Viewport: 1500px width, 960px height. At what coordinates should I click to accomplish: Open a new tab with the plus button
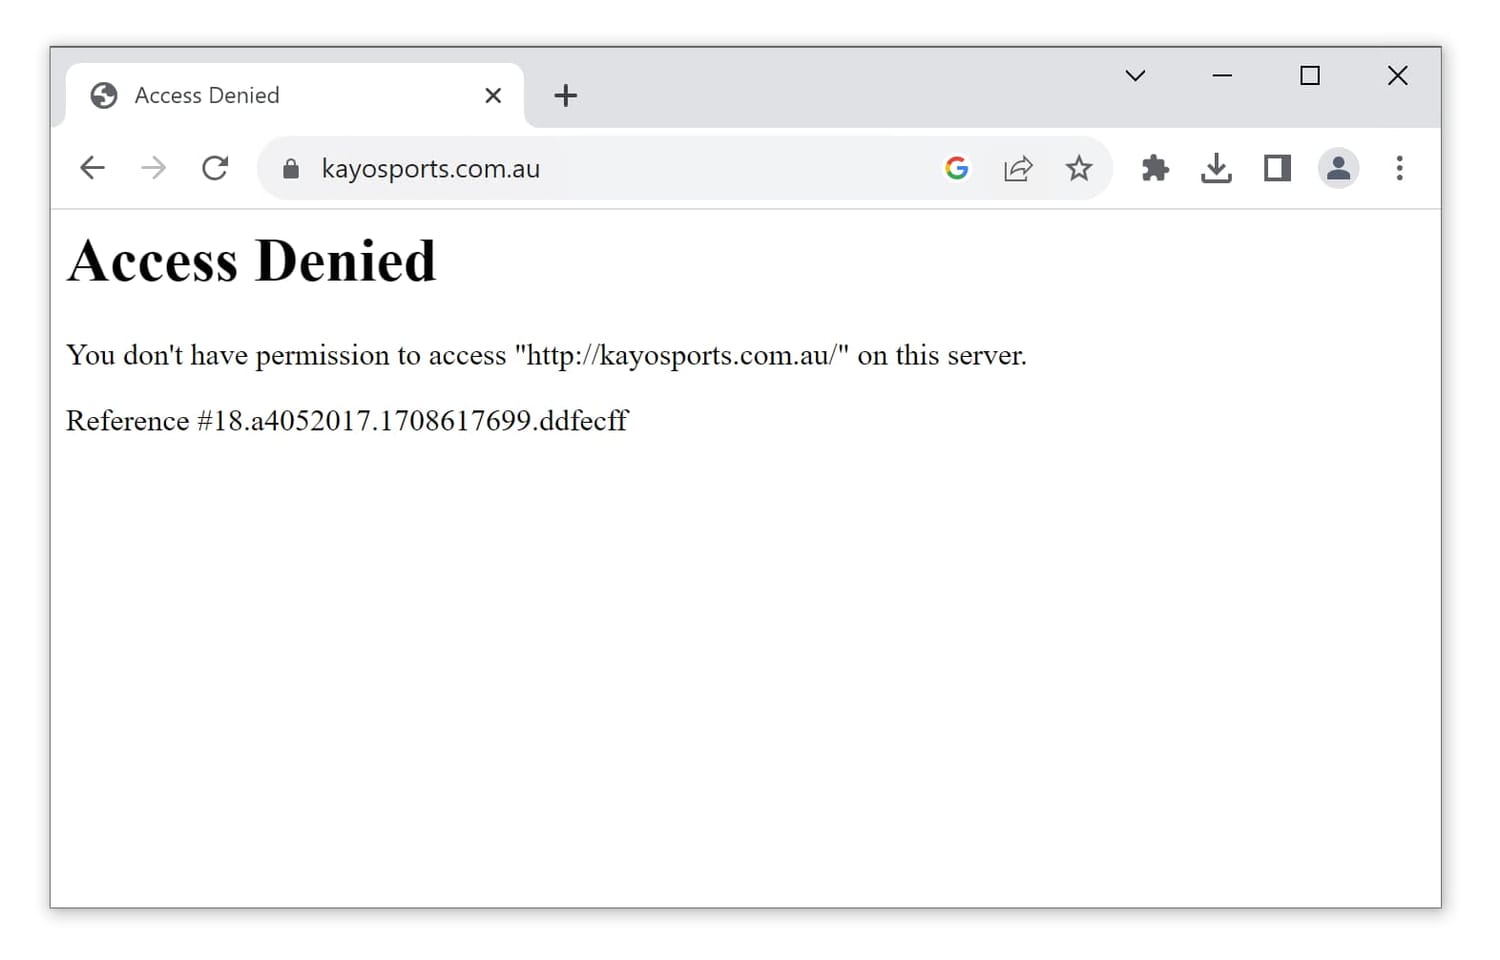(x=566, y=95)
